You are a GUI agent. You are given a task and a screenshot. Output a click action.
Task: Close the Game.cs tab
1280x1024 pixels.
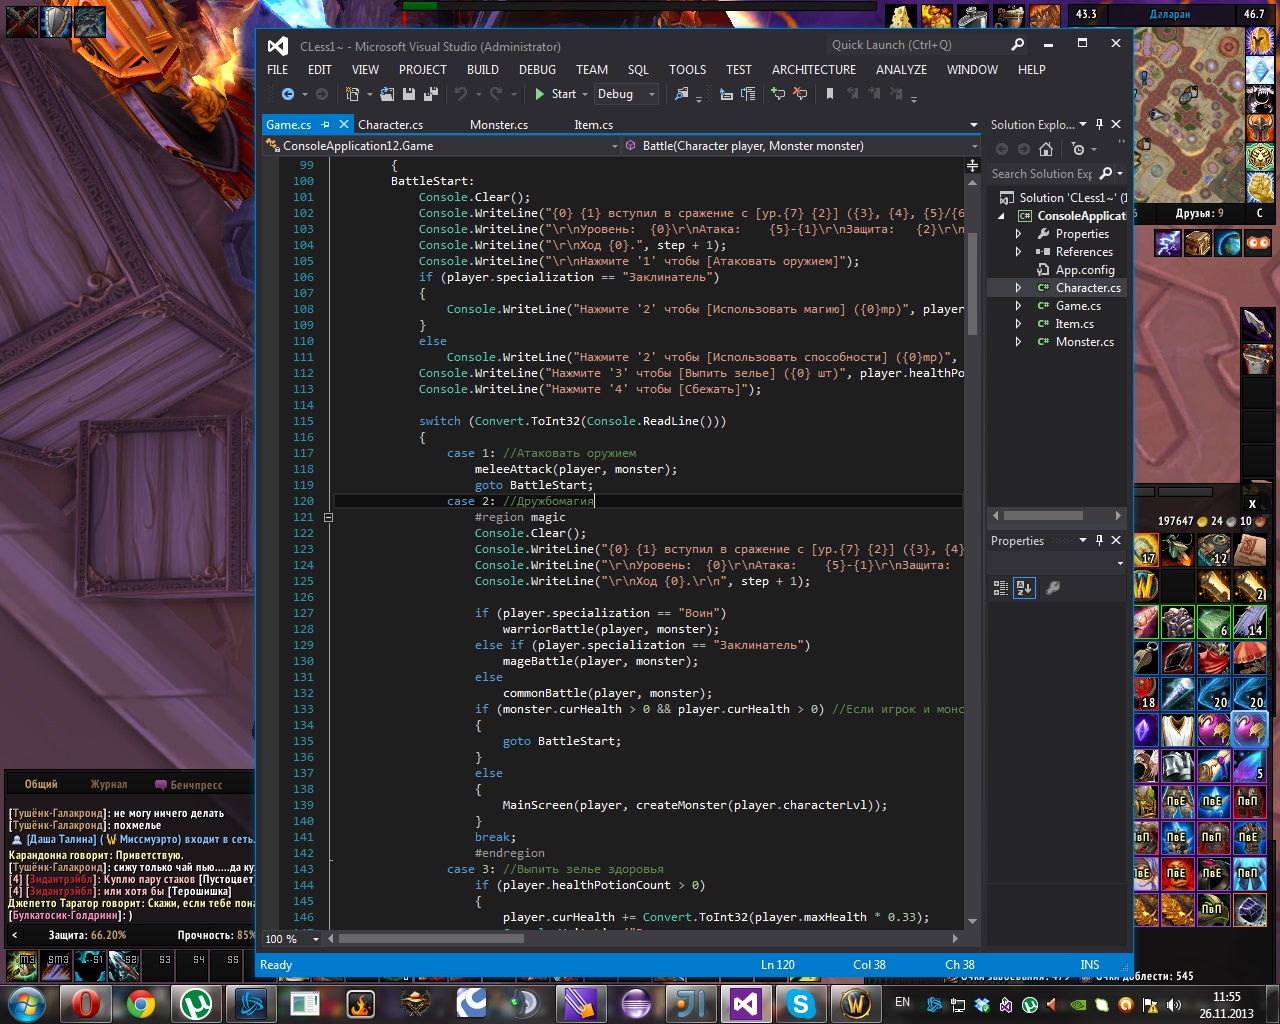(x=344, y=125)
